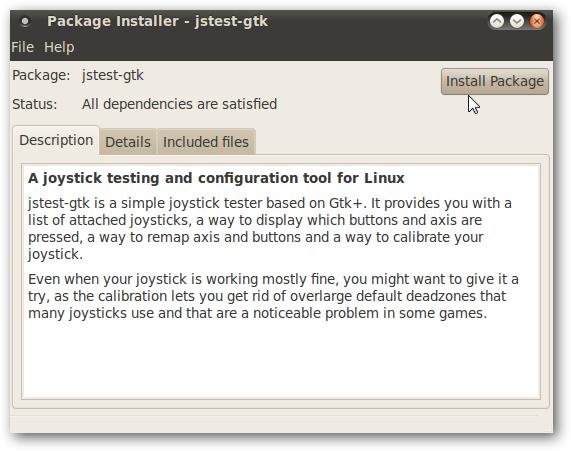Click the up-arrow window button
Screen dimensions: 571x451
tap(497, 21)
